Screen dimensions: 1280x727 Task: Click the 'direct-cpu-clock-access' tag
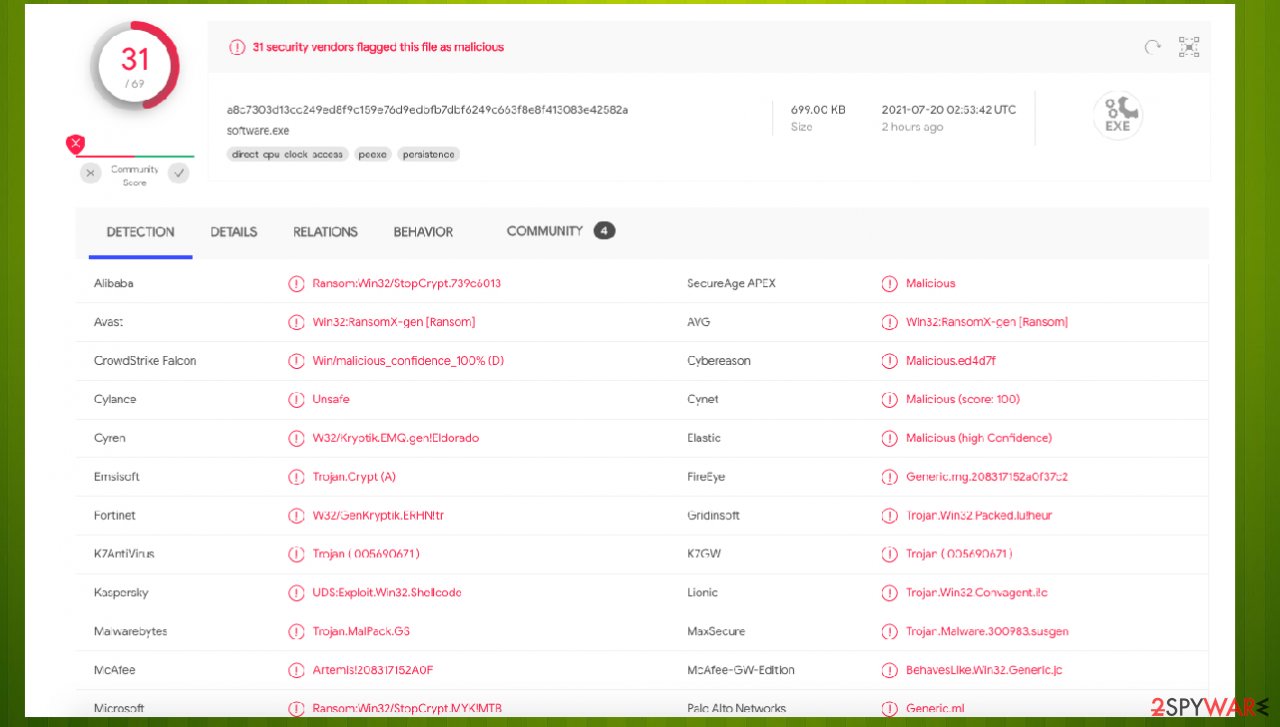(x=288, y=155)
